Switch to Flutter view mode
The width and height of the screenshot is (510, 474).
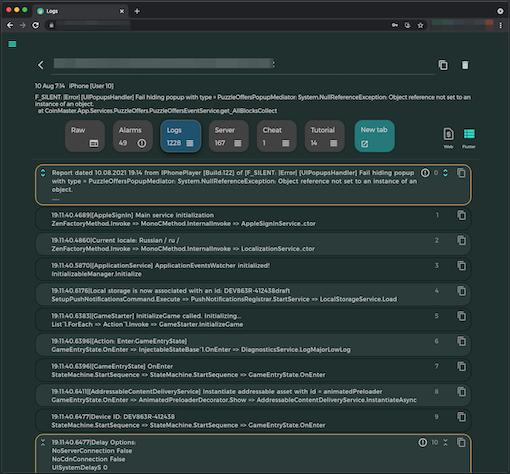469,138
